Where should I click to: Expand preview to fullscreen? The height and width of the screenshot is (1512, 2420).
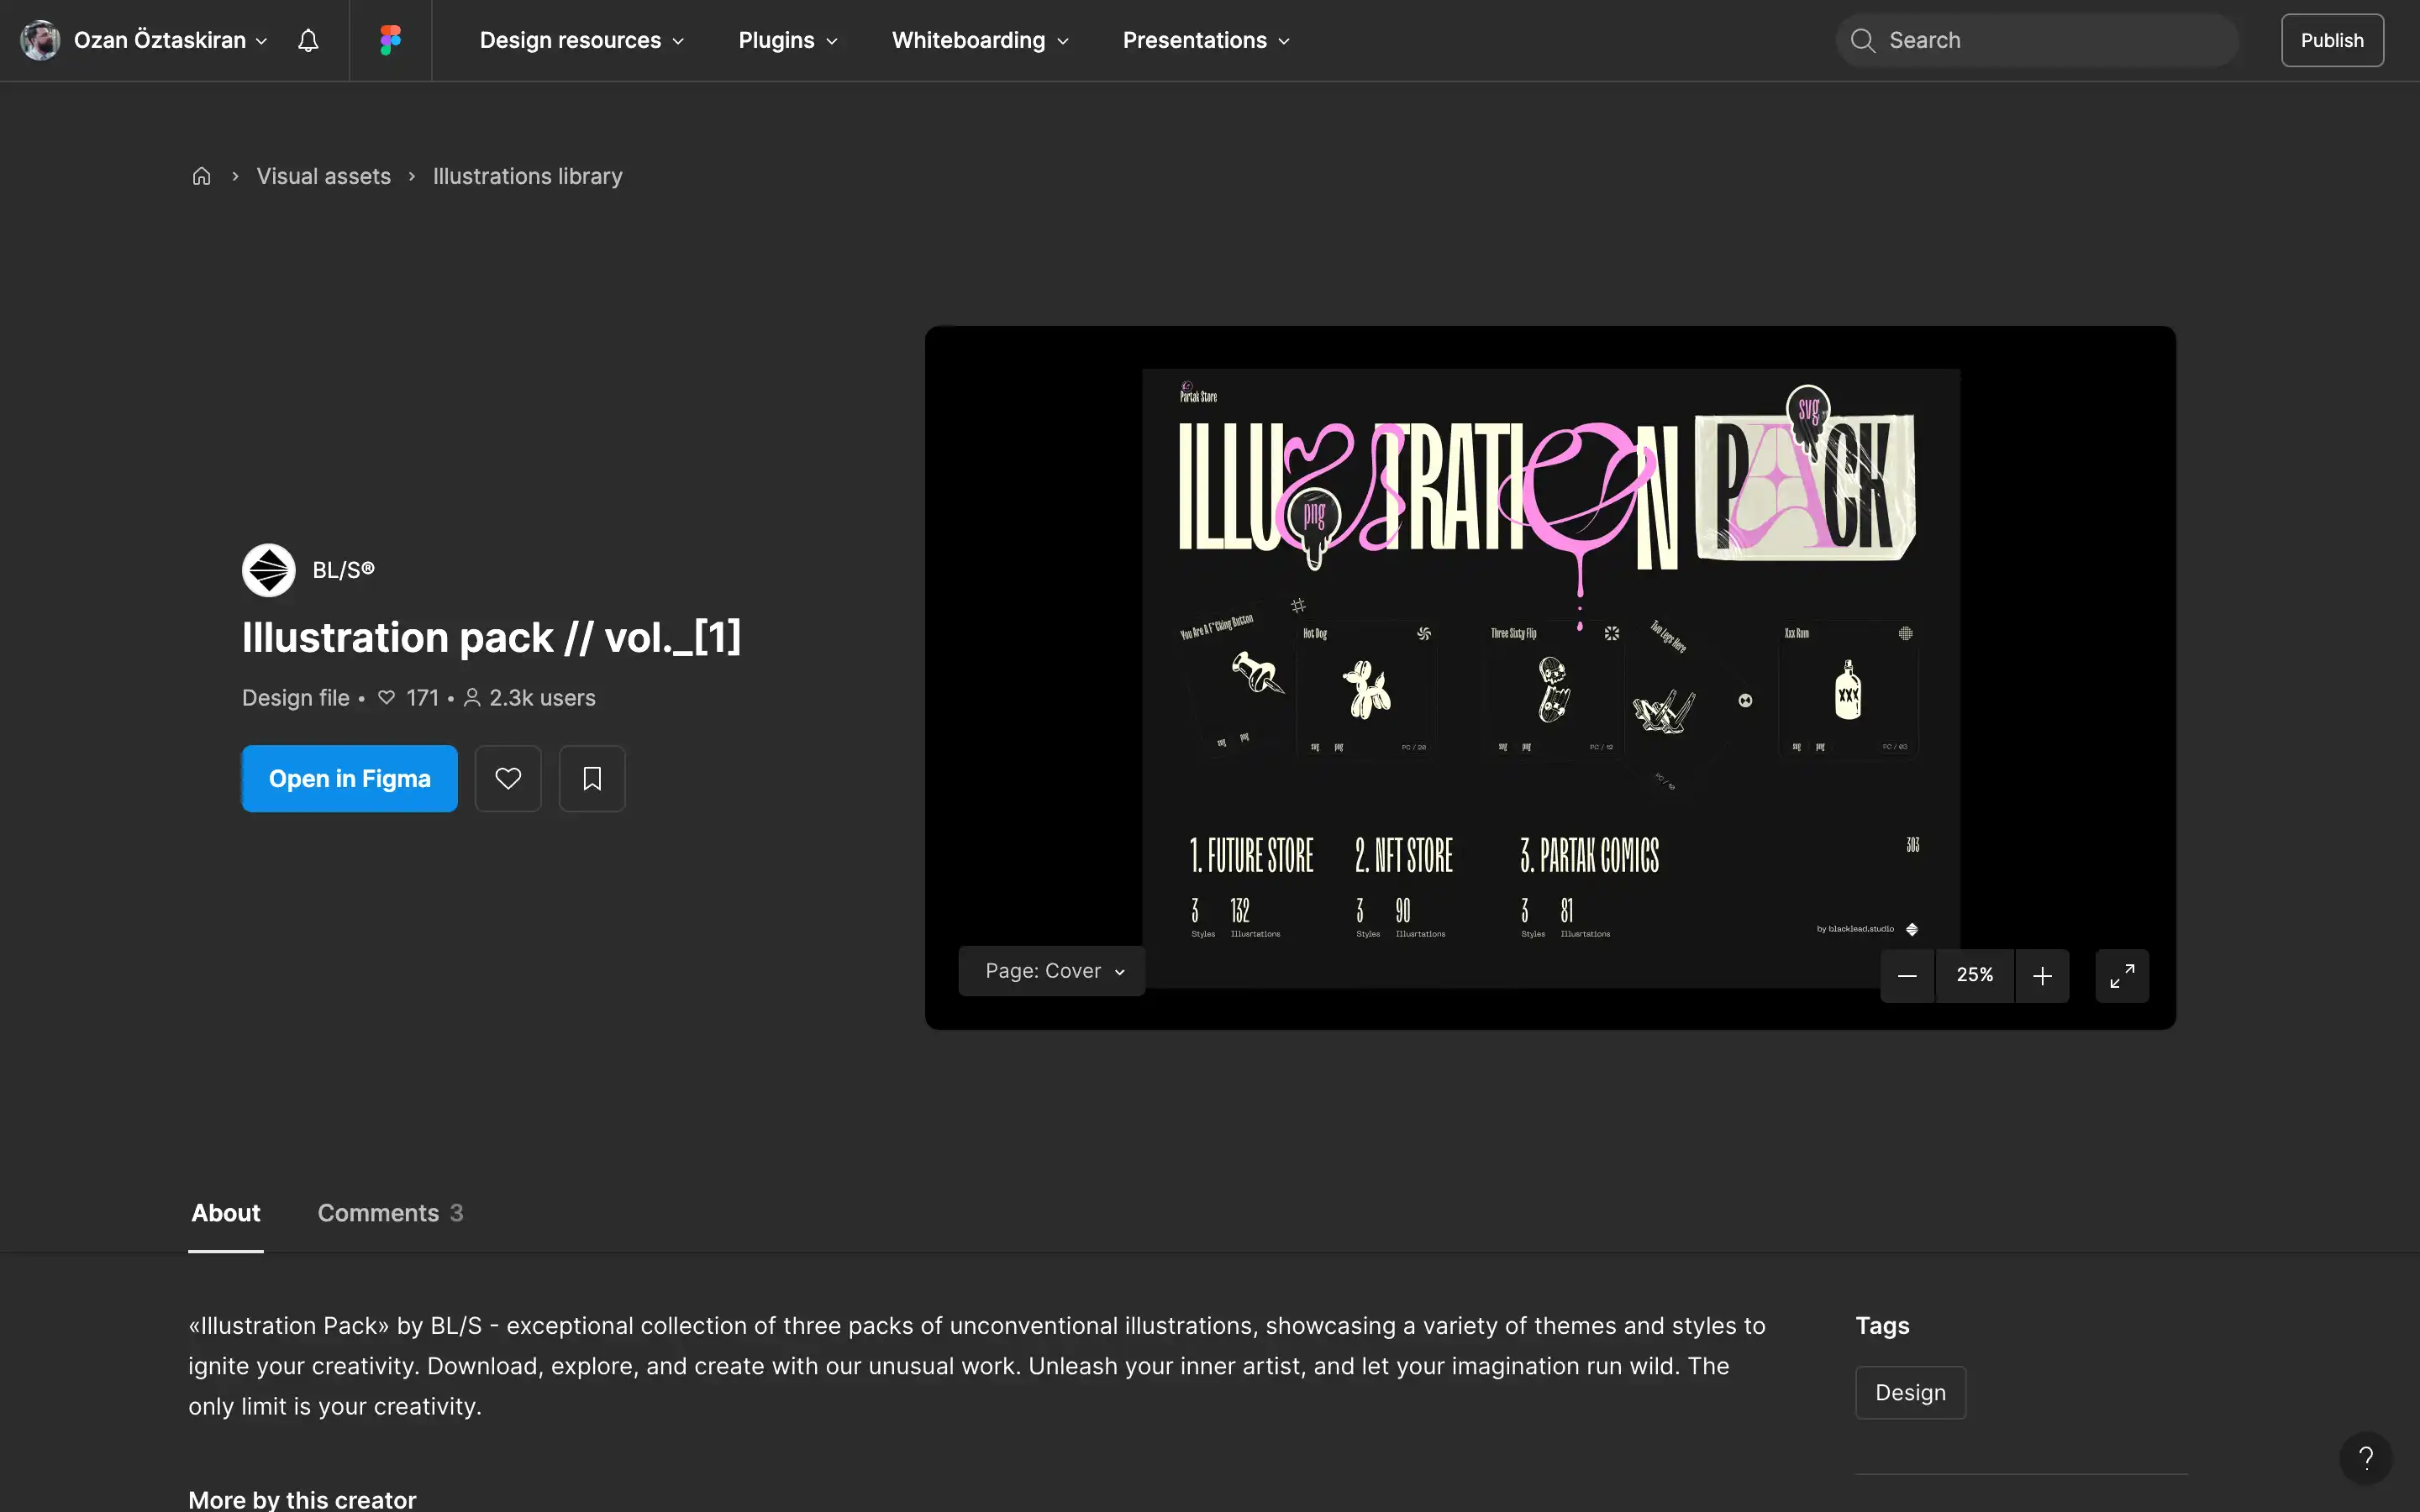pos(2122,975)
